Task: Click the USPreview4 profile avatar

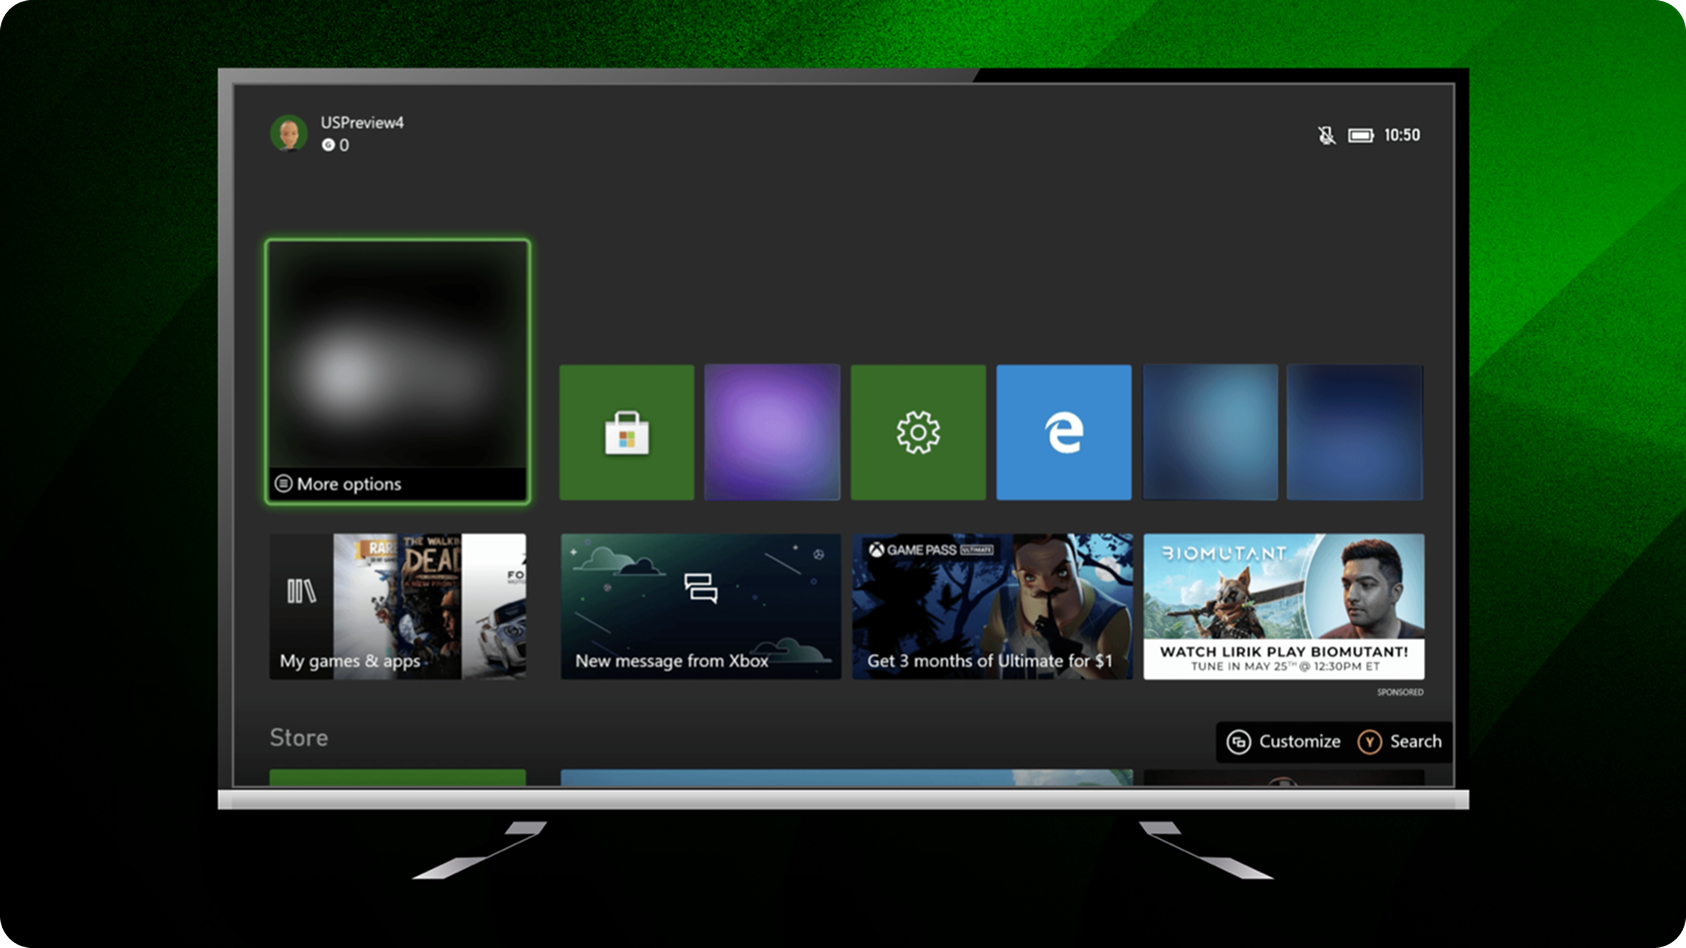Action: 290,133
